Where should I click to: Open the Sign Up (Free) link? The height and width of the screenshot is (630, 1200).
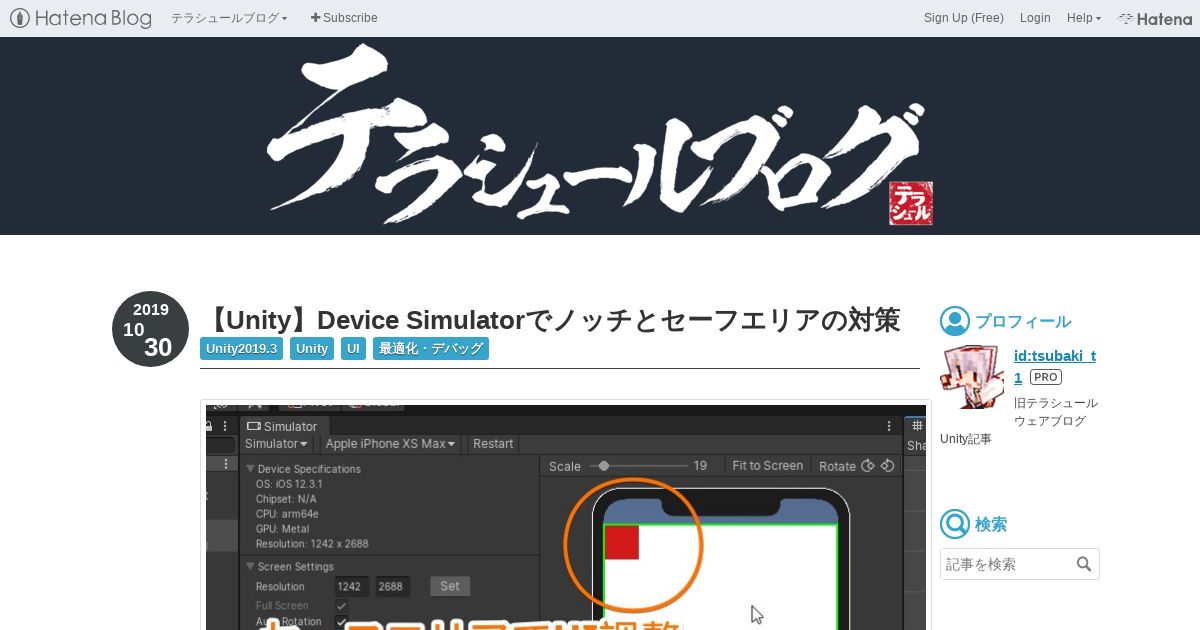click(963, 18)
